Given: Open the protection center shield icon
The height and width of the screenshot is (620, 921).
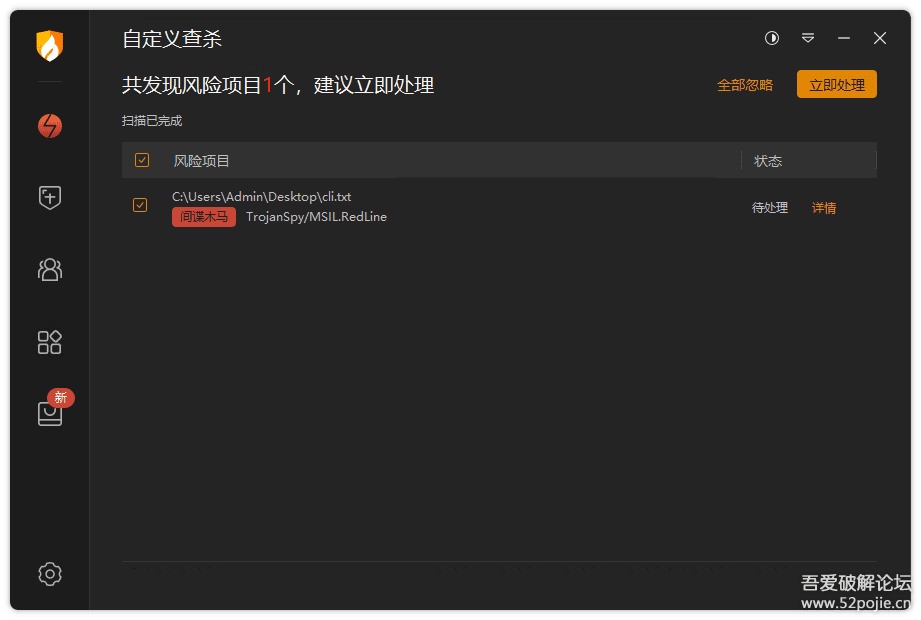Looking at the screenshot, I should tap(49, 198).
